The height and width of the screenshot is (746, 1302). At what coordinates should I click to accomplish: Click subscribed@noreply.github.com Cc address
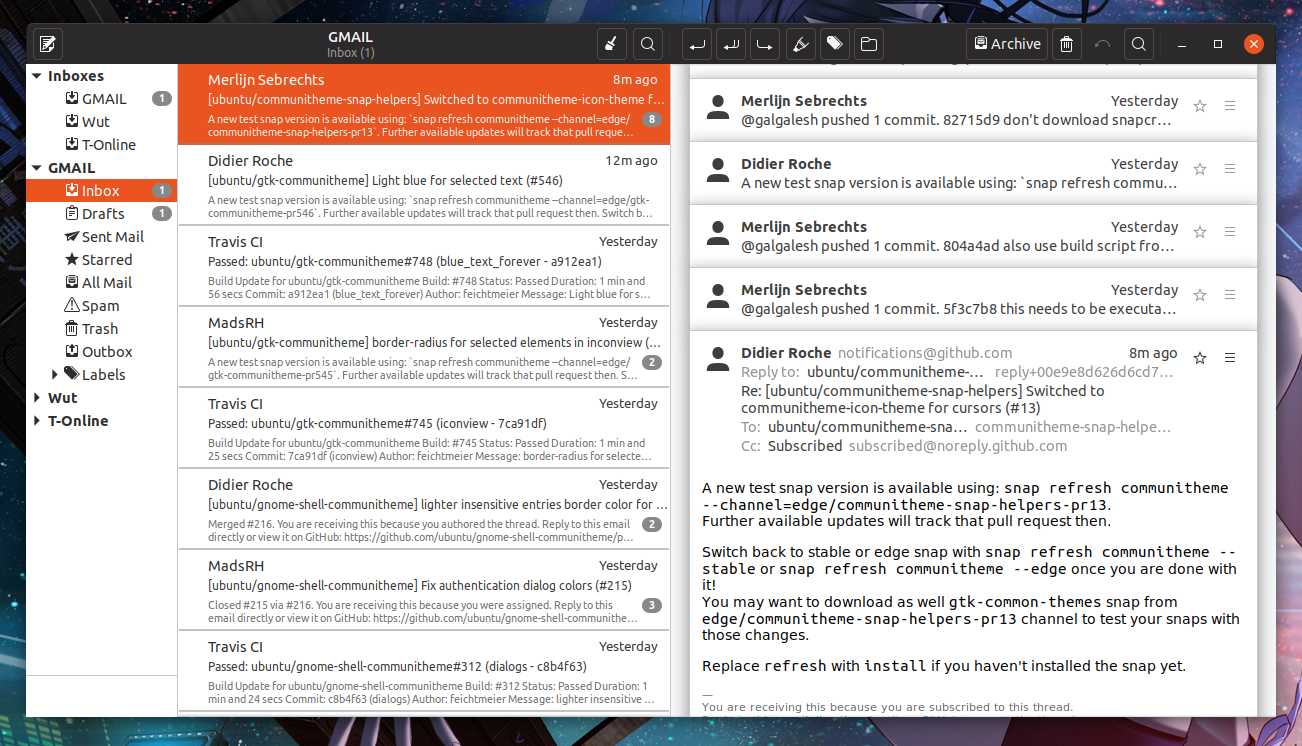click(x=958, y=446)
